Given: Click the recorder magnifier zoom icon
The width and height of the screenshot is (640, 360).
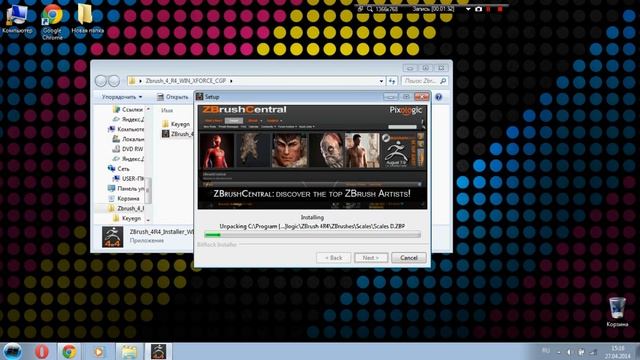Looking at the screenshot, I should (x=370, y=9).
